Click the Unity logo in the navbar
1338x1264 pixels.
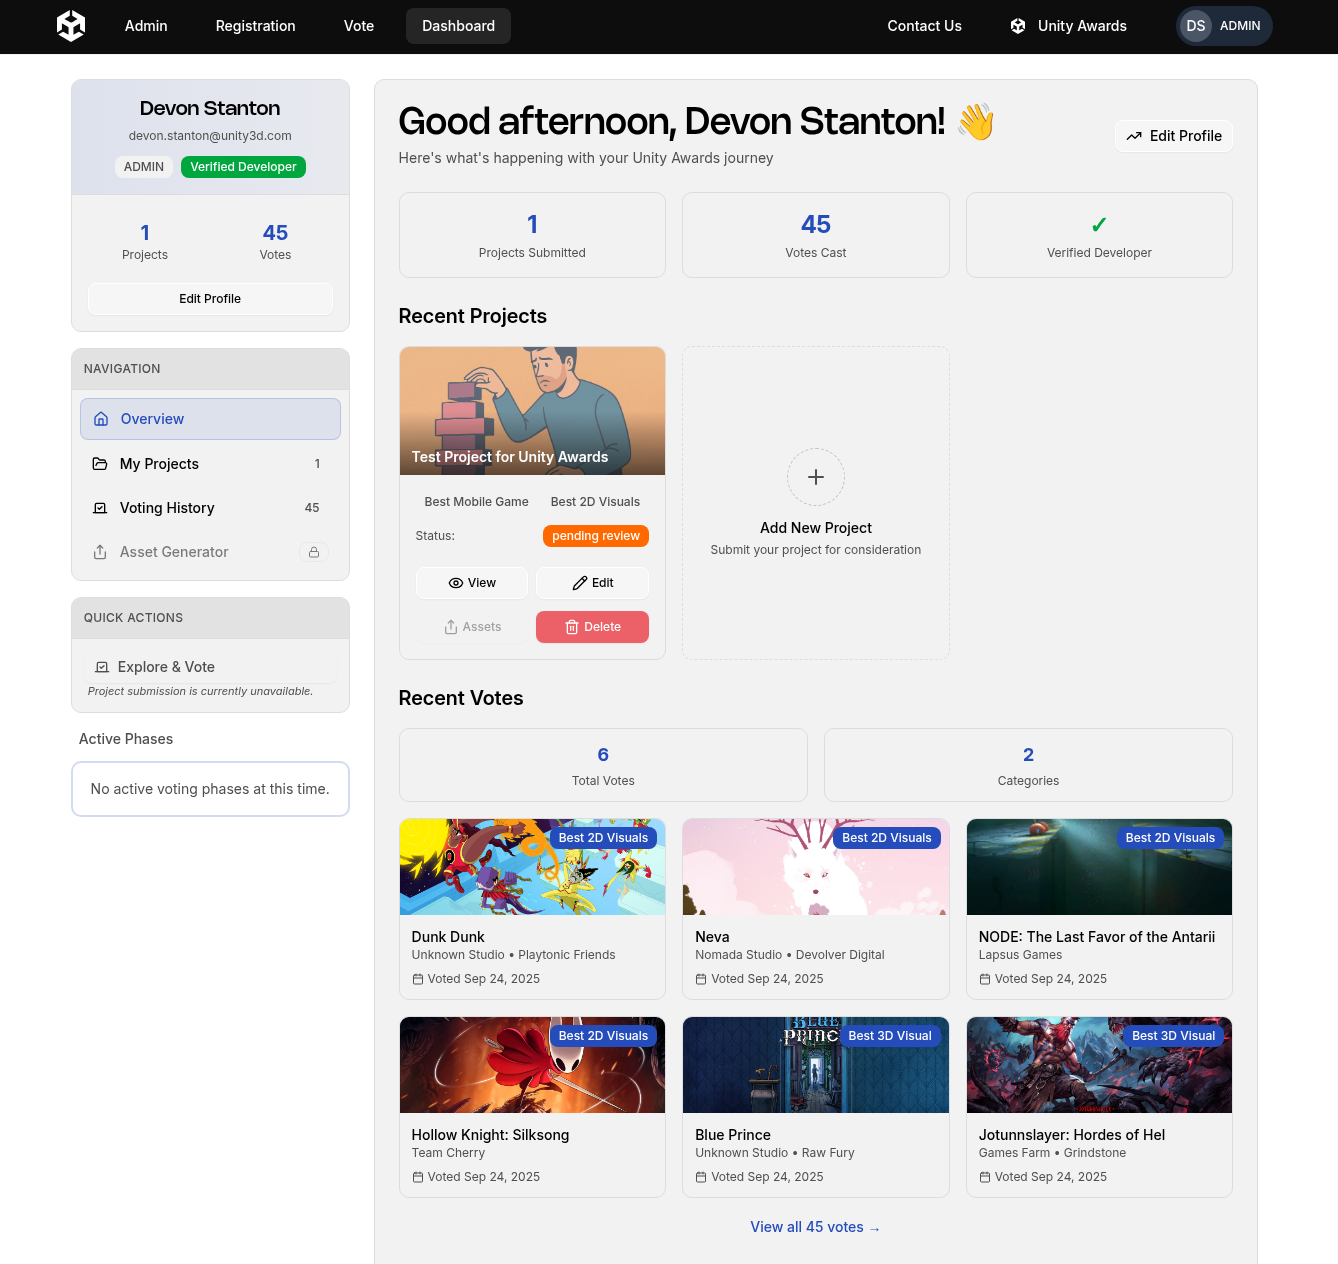click(x=71, y=26)
